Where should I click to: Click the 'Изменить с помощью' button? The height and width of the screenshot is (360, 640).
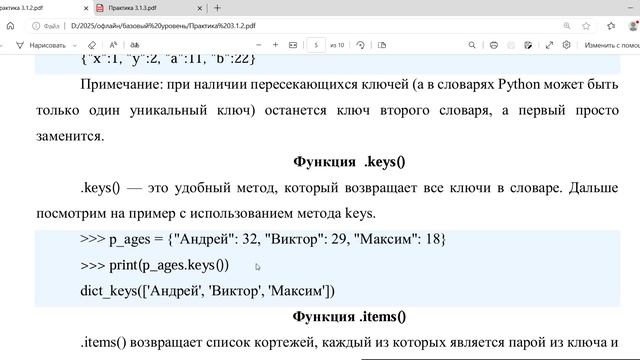click(612, 45)
